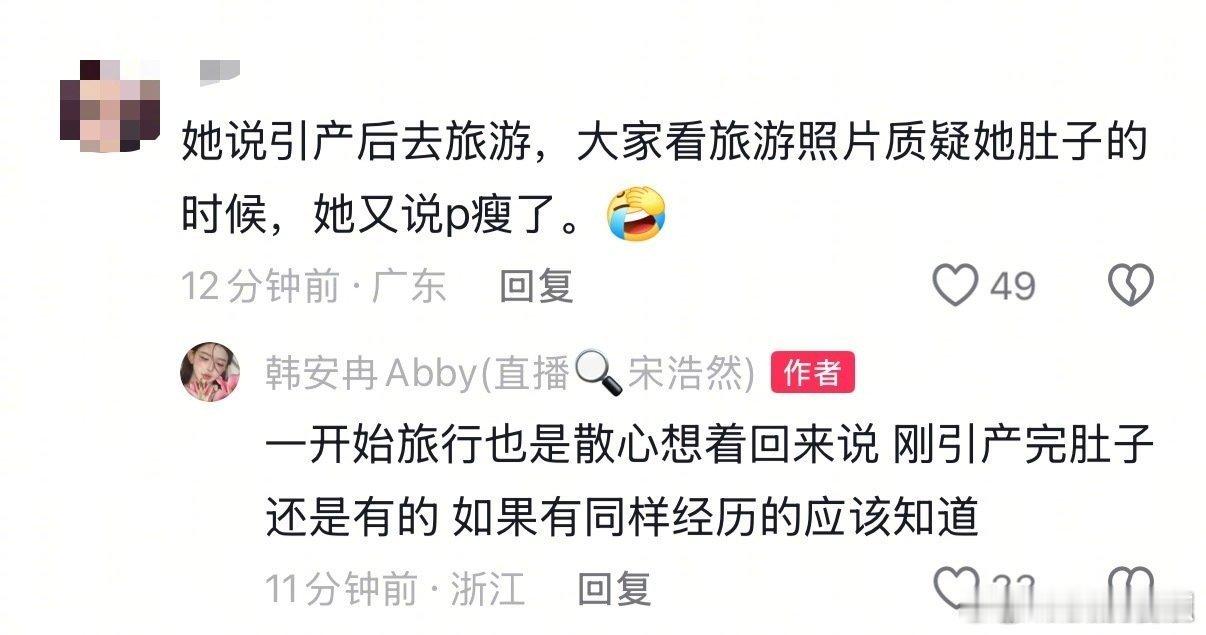This screenshot has height=635, width=1206.
Task: Toggle the heart like on 韩安冉's reply
Action: [x=955, y=587]
